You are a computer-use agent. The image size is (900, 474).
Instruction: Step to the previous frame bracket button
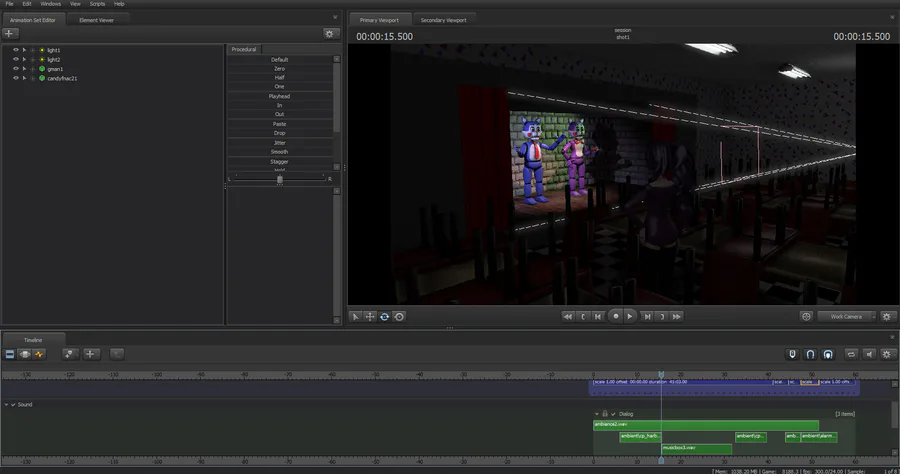pyautogui.click(x=583, y=316)
